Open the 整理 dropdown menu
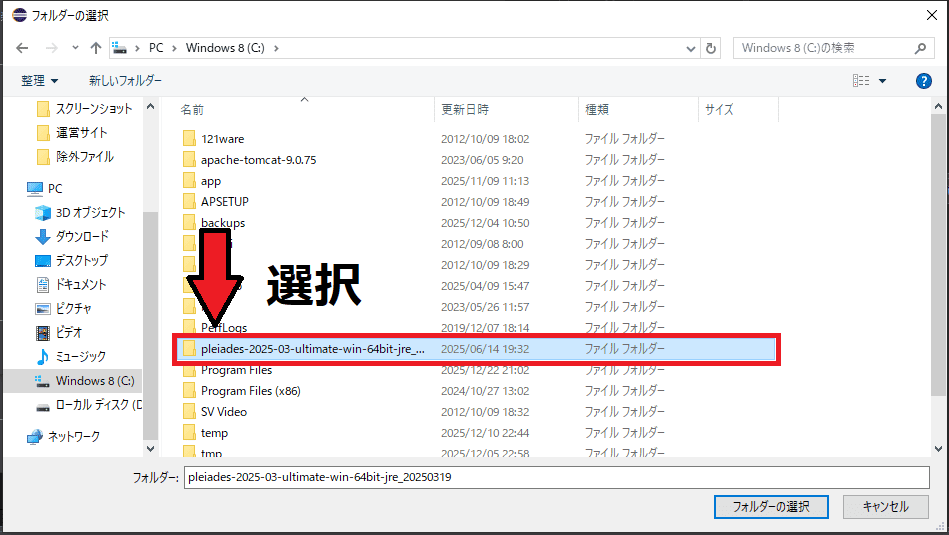This screenshot has width=949, height=535. [x=40, y=80]
